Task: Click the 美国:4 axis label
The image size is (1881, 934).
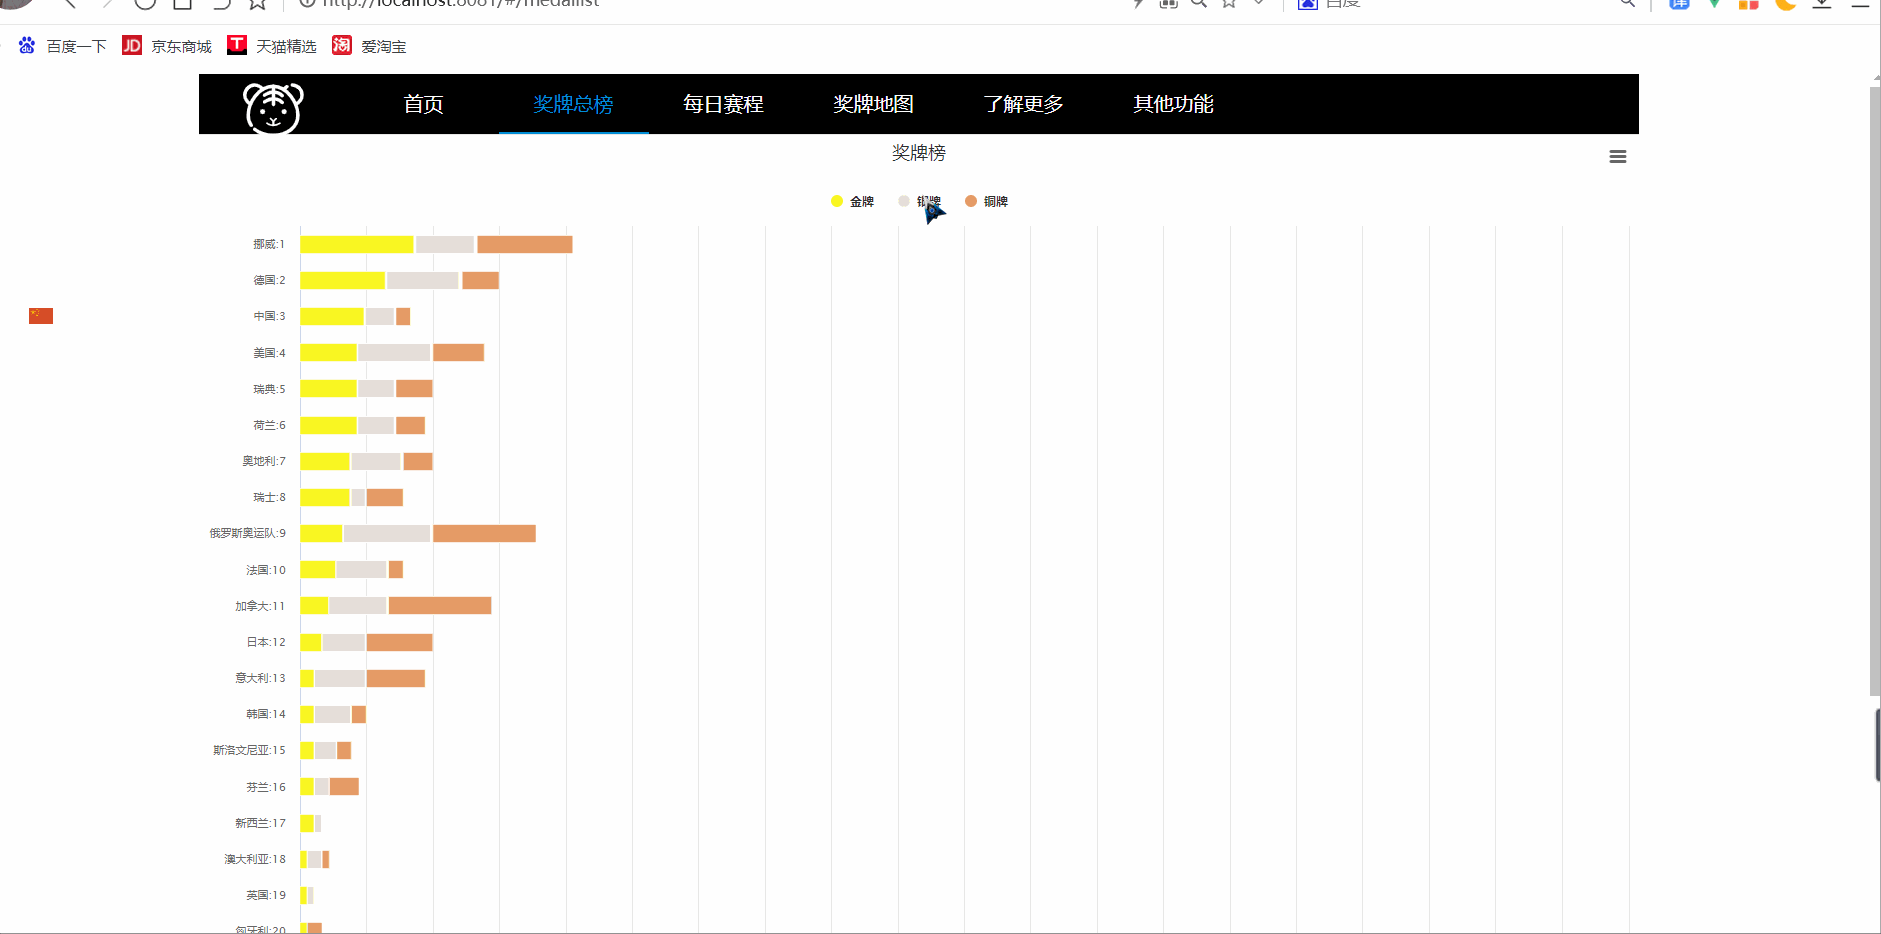Action: pos(269,353)
